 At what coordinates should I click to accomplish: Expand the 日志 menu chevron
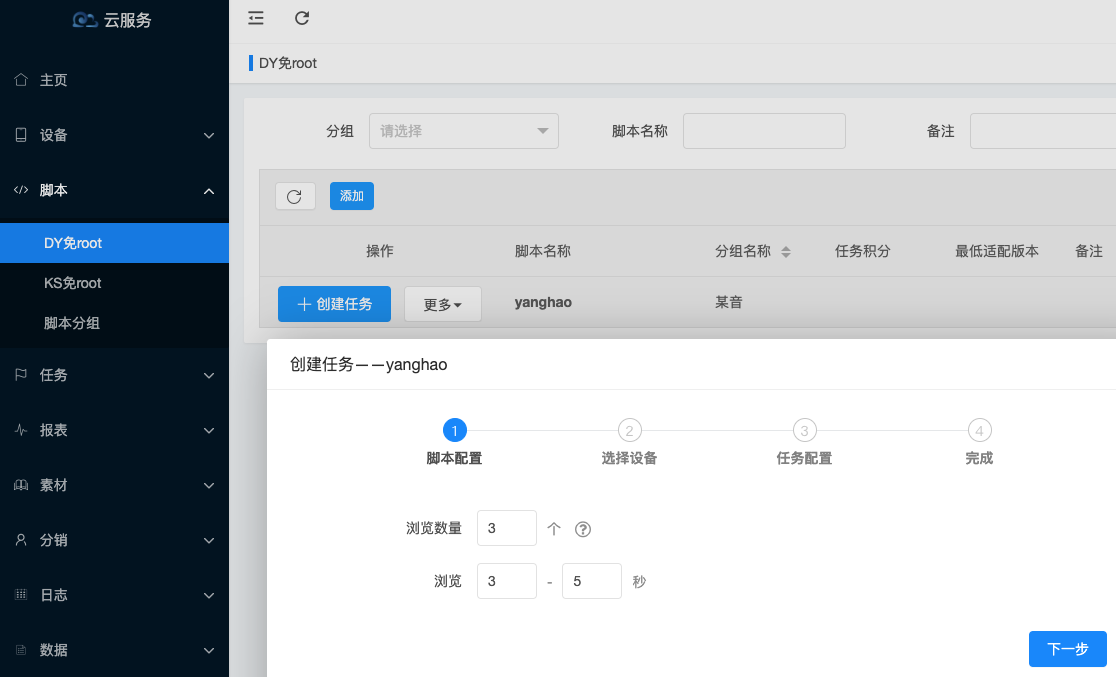coord(209,595)
